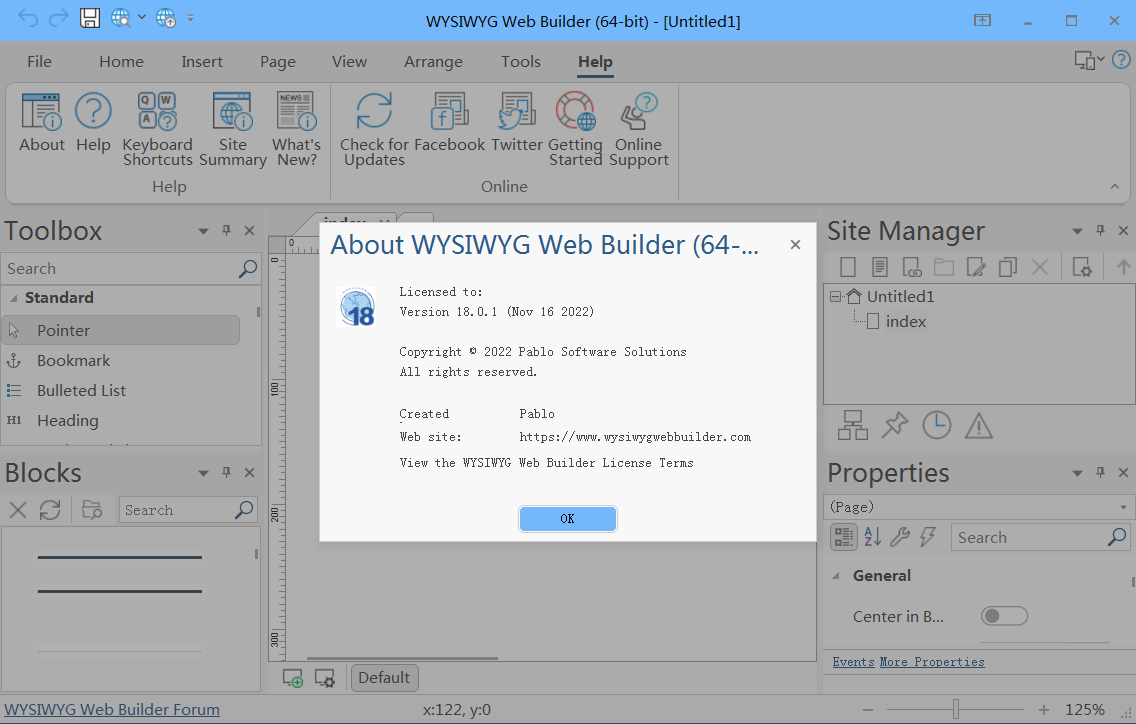The width and height of the screenshot is (1136, 724).
Task: Click the new page from template icon
Action: pyautogui.click(x=880, y=267)
